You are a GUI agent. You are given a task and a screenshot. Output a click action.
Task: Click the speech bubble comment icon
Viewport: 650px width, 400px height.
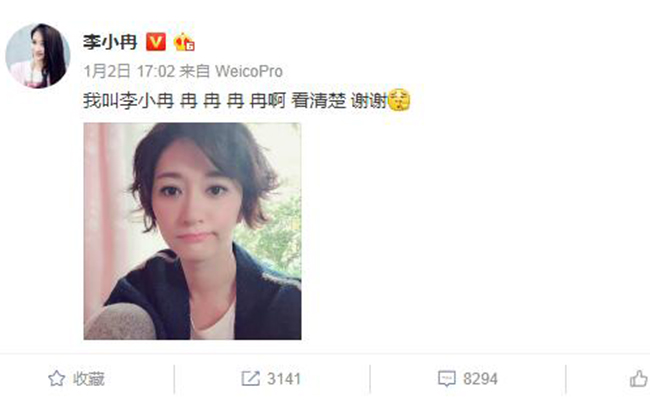coord(446,379)
